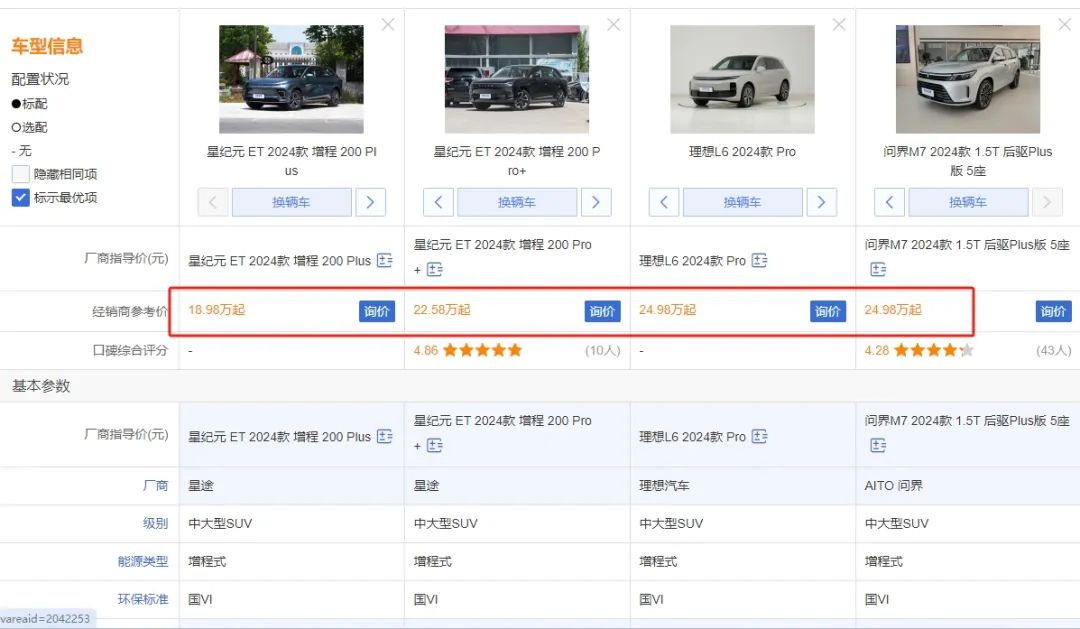The width and height of the screenshot is (1080, 629).
Task: Click the (43人) review count
Action: pyautogui.click(x=1054, y=351)
